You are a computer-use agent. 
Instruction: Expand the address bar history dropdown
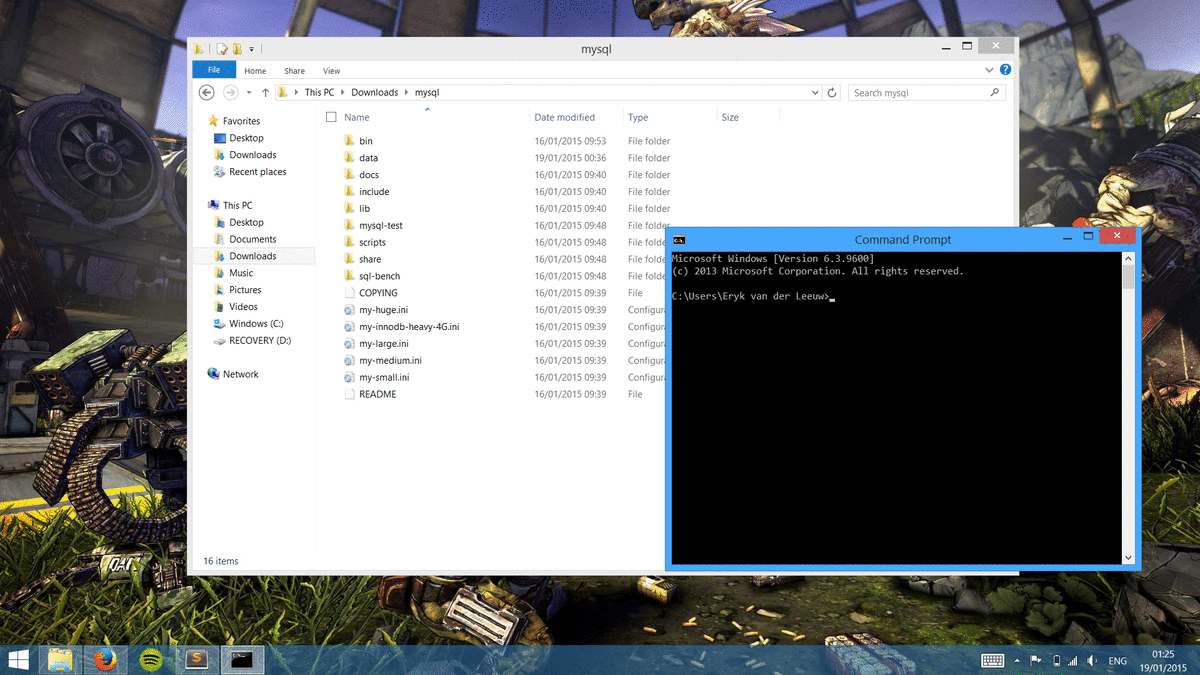point(815,93)
